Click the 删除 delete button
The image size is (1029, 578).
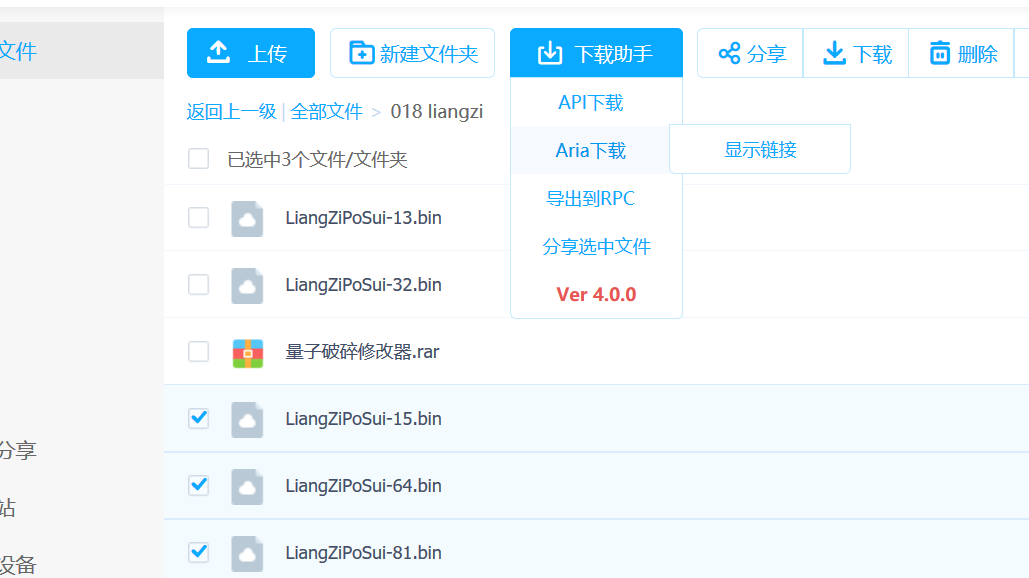click(962, 53)
